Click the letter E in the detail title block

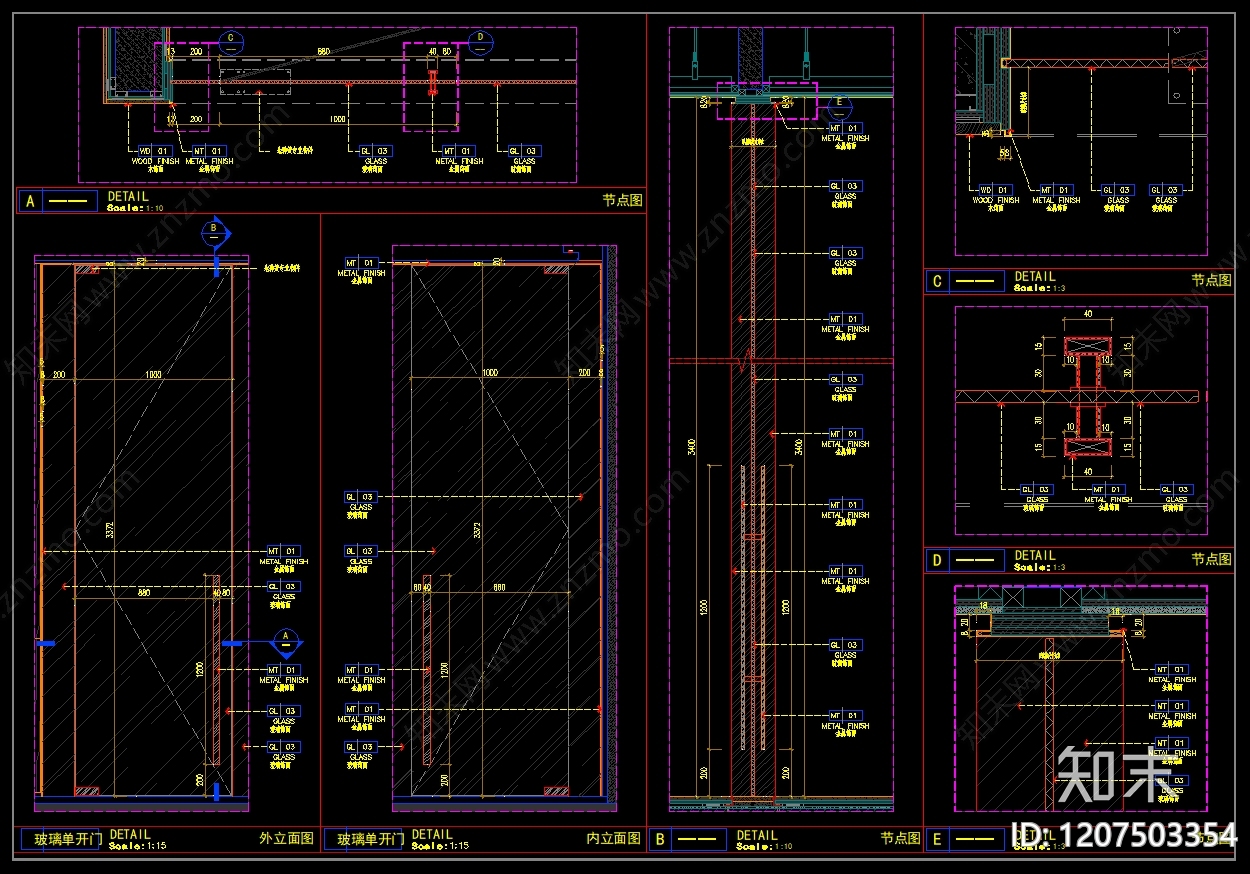point(936,840)
